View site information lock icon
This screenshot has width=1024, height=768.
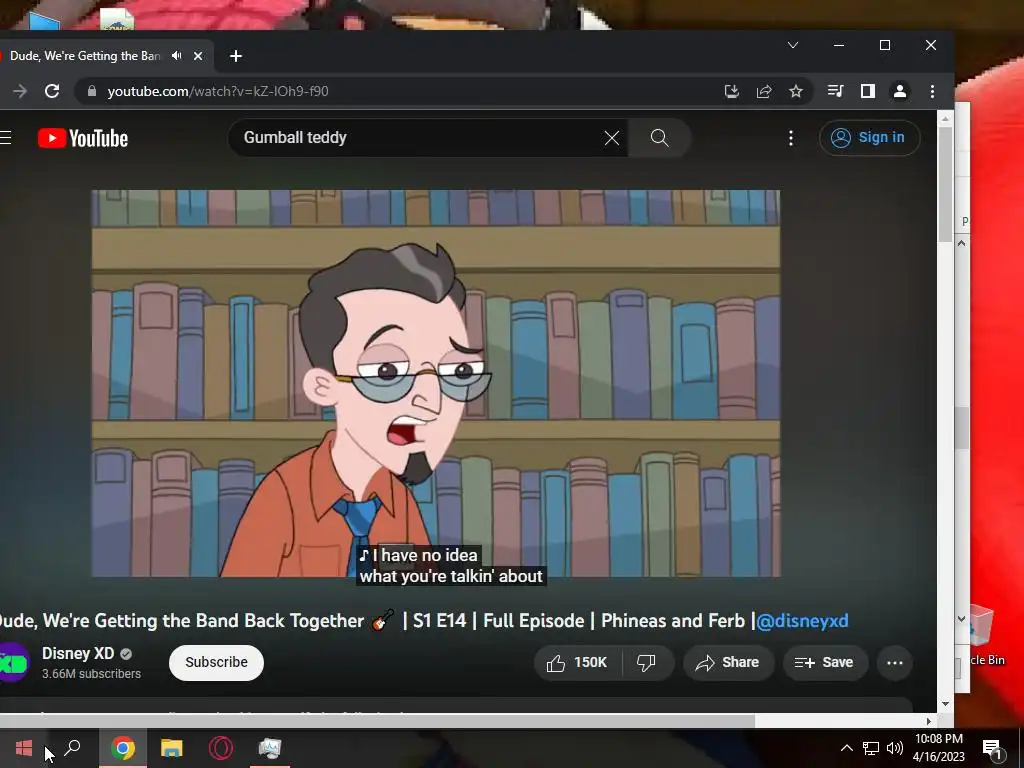(x=92, y=91)
